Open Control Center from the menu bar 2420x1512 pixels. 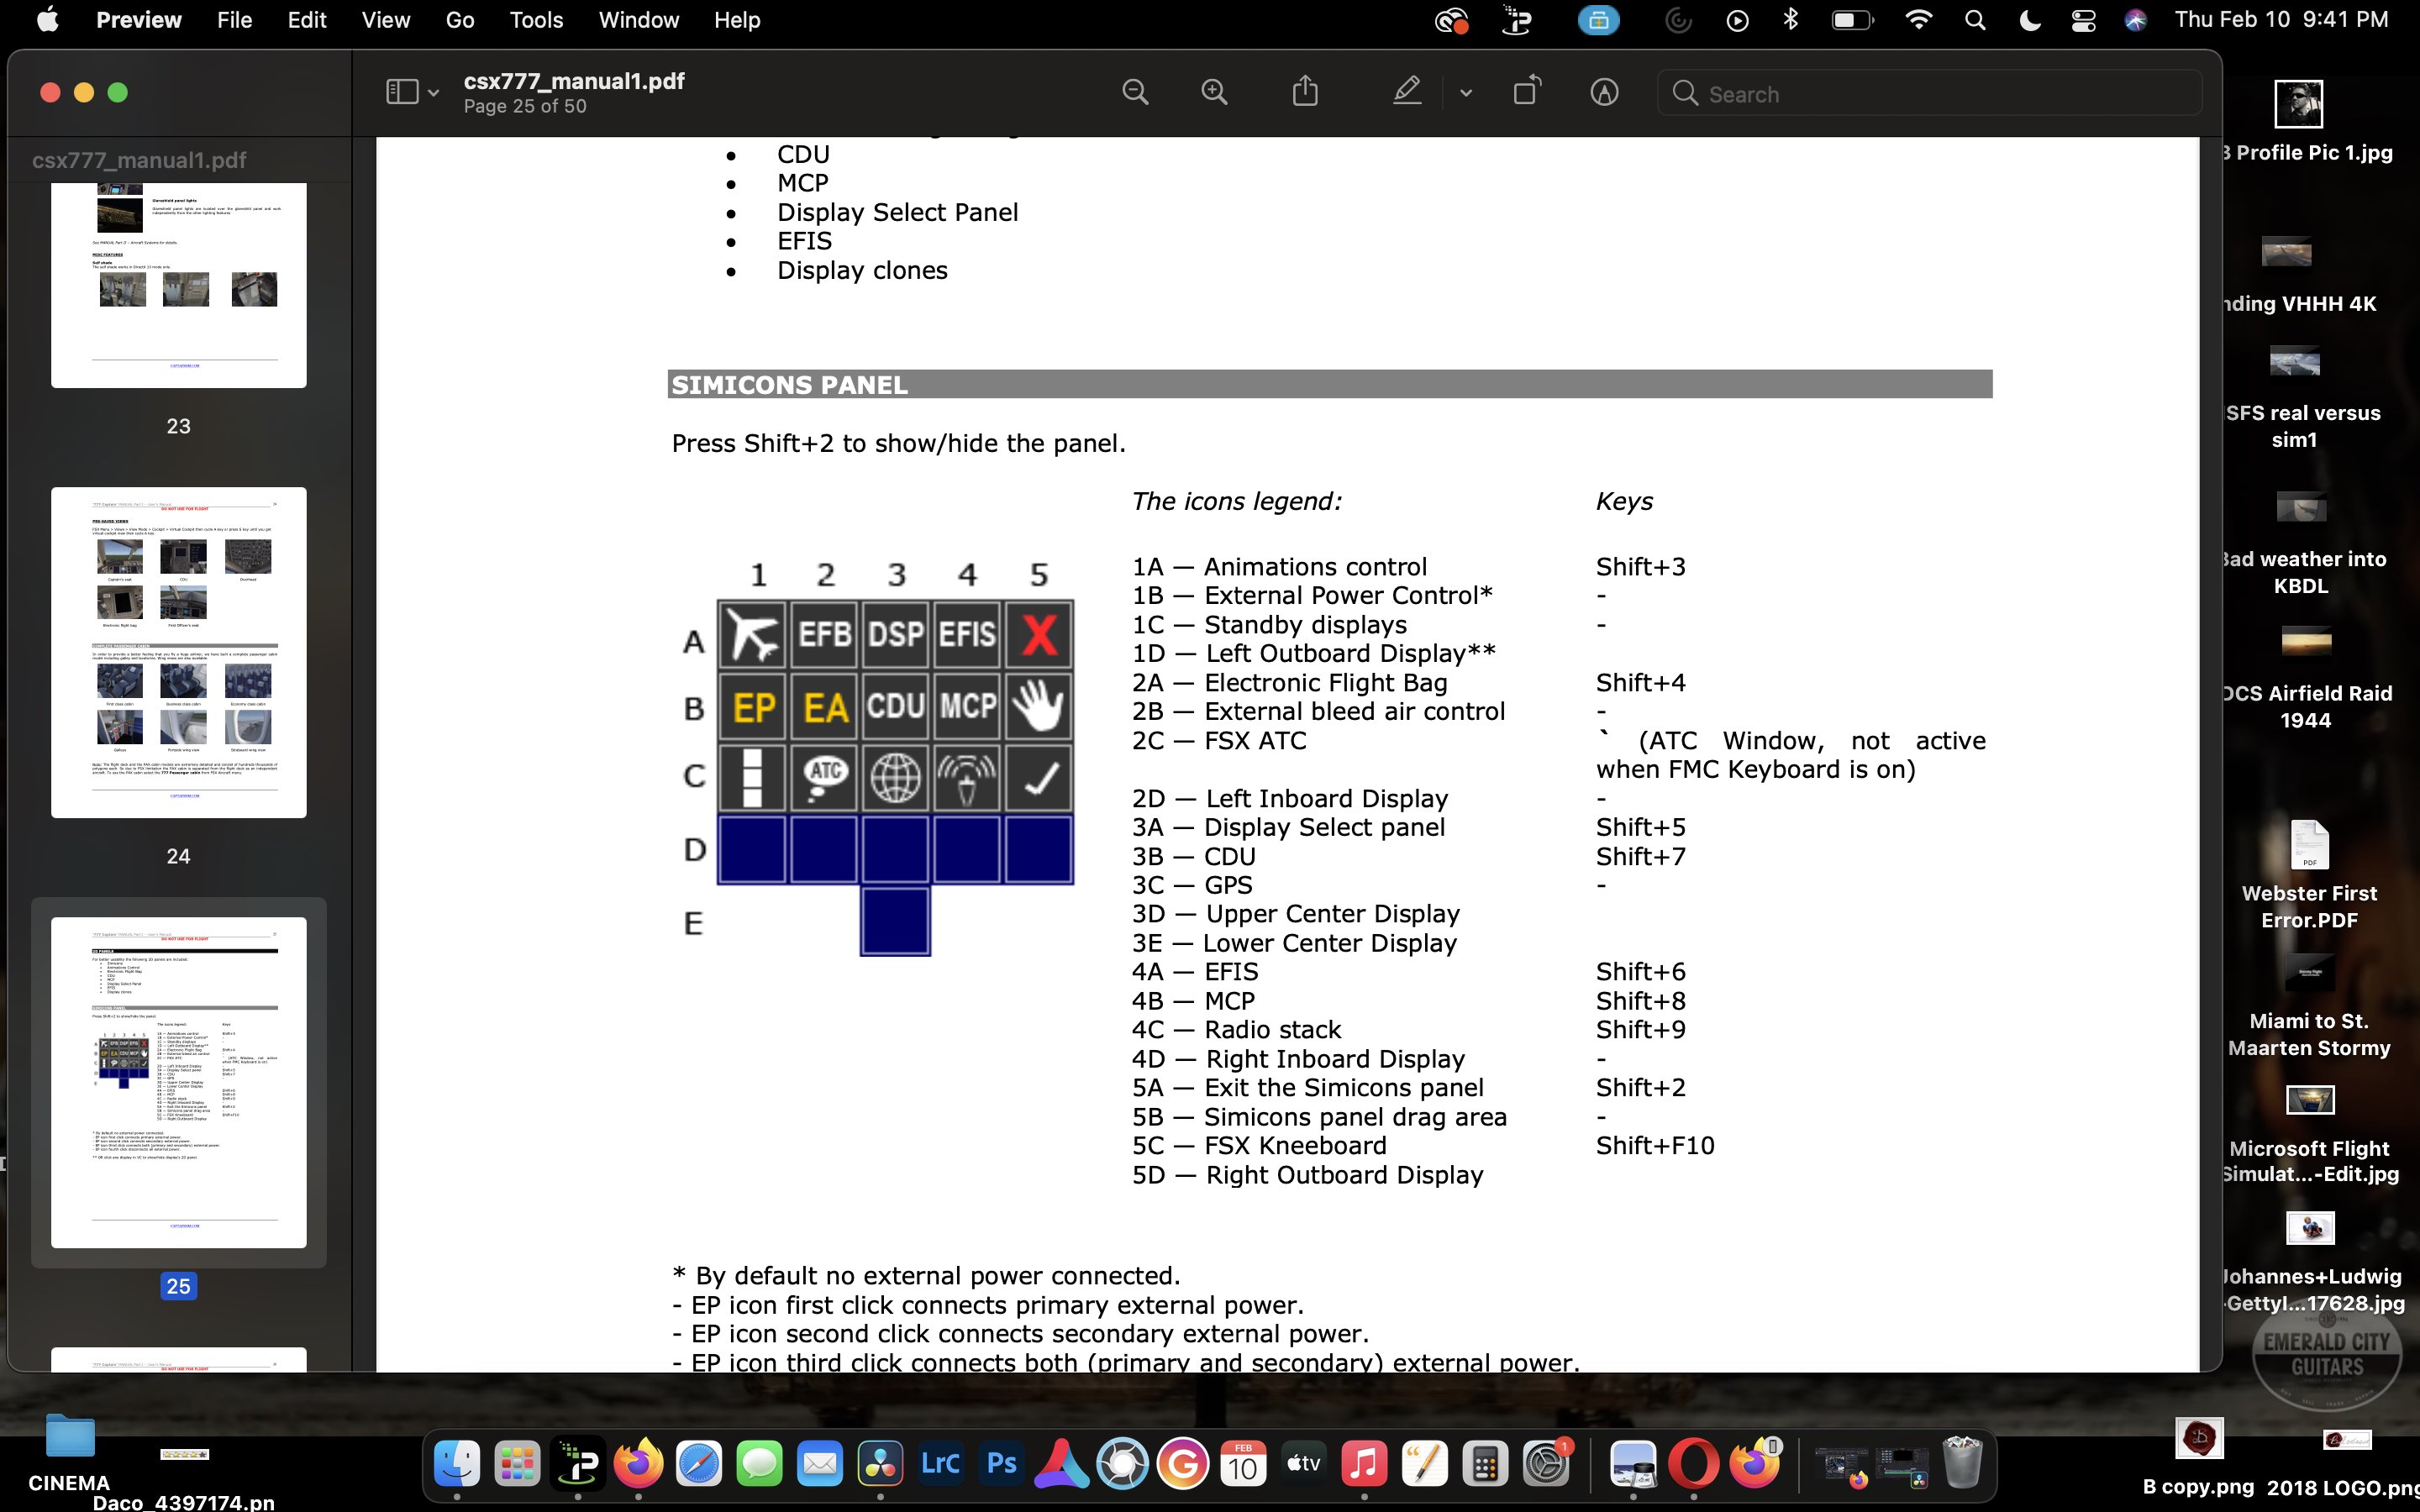(2082, 19)
